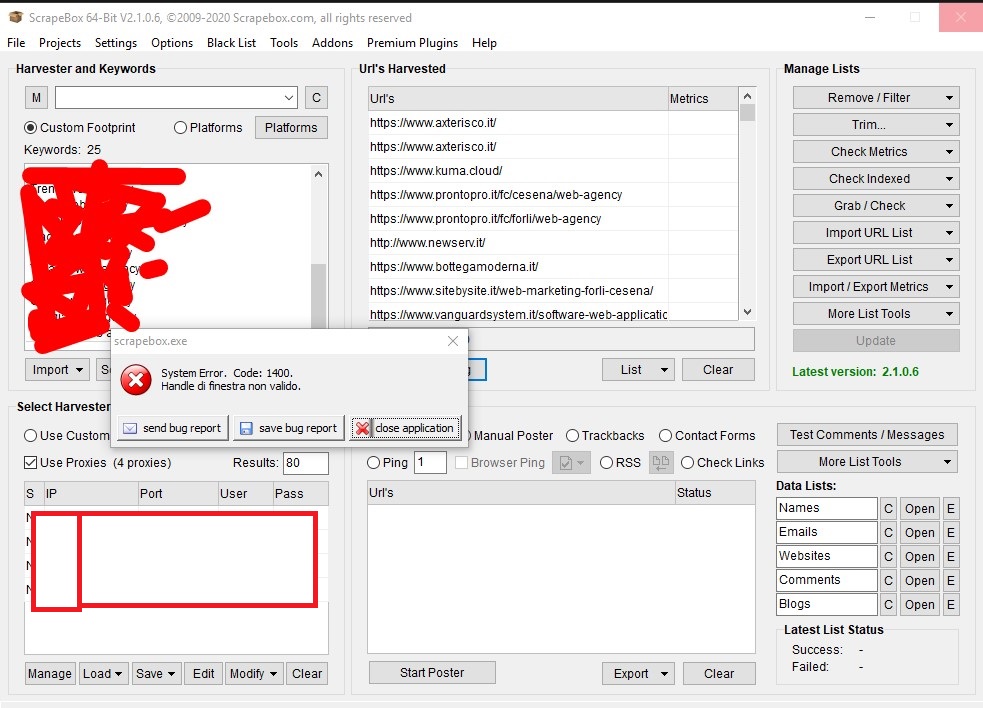Open the Export URL List dropdown
983x708 pixels.
click(876, 260)
